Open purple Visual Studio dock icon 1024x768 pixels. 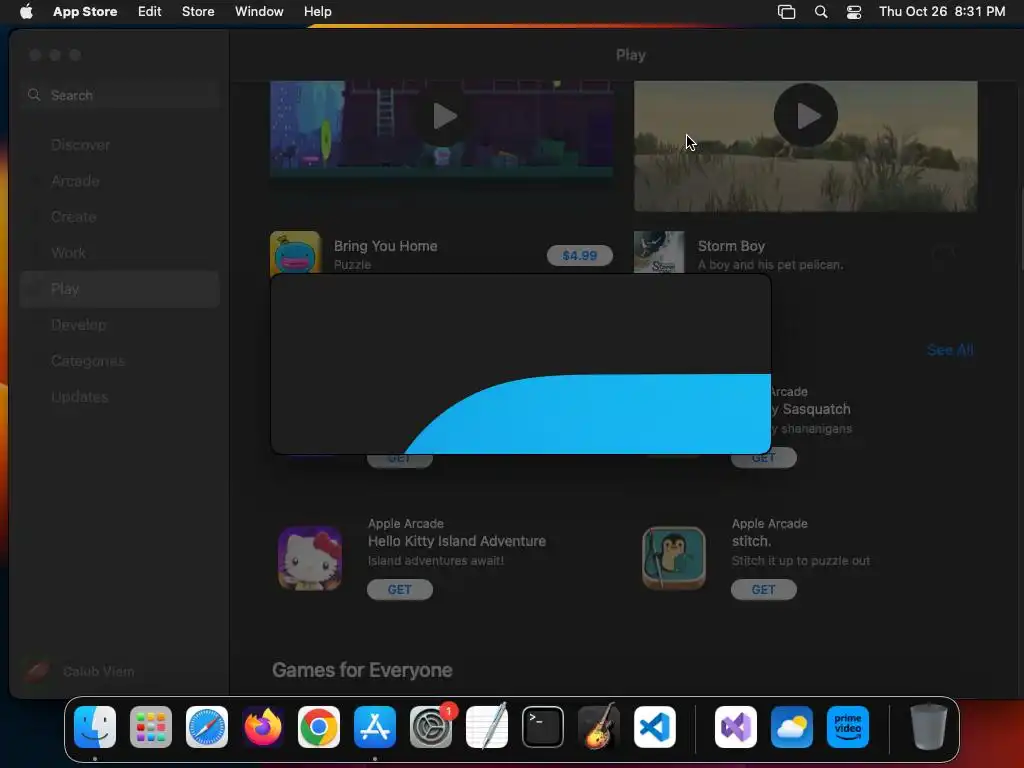(x=736, y=727)
